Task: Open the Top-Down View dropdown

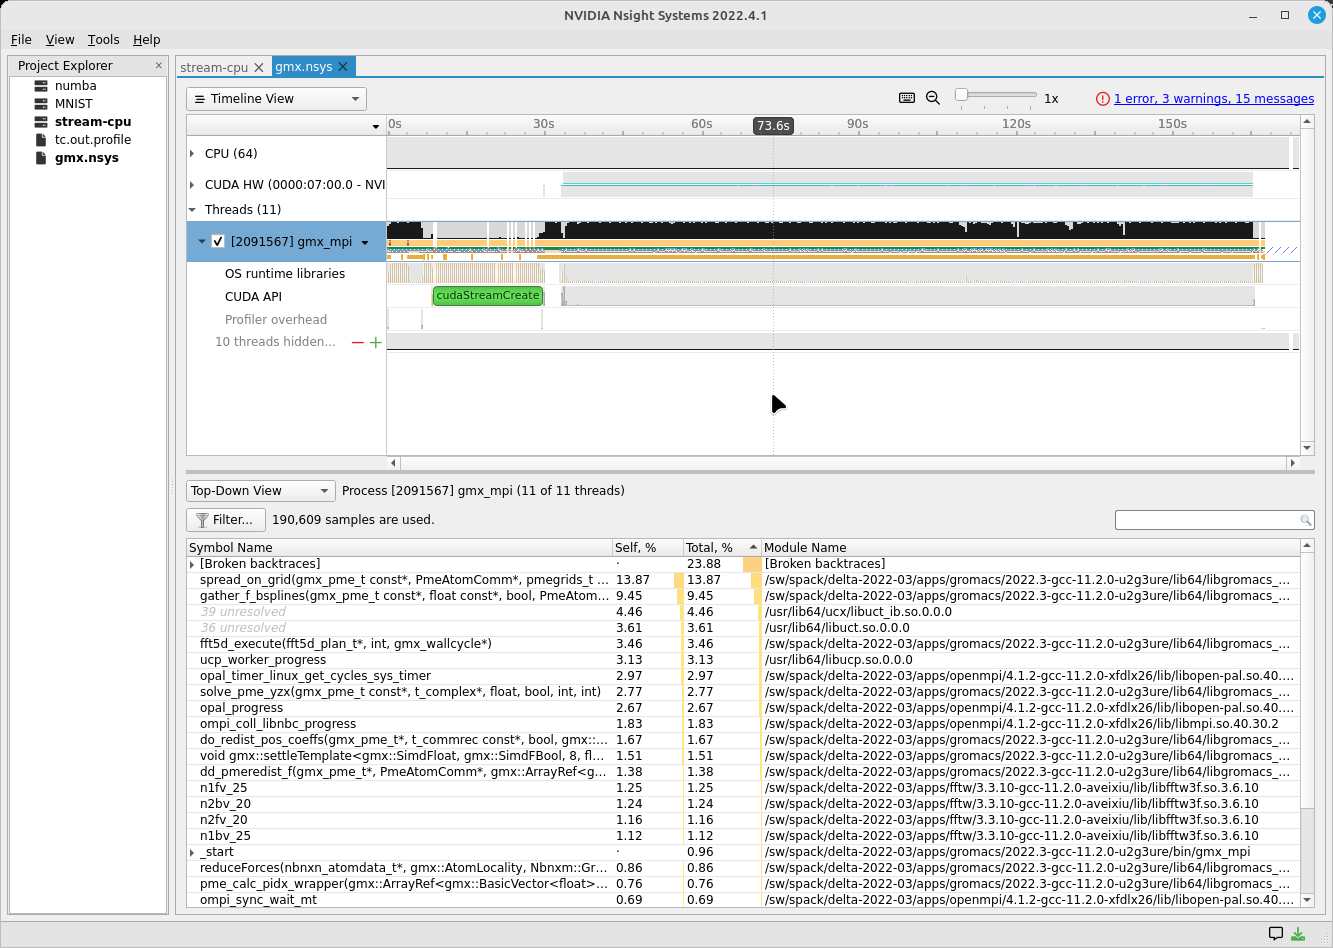Action: tap(261, 491)
